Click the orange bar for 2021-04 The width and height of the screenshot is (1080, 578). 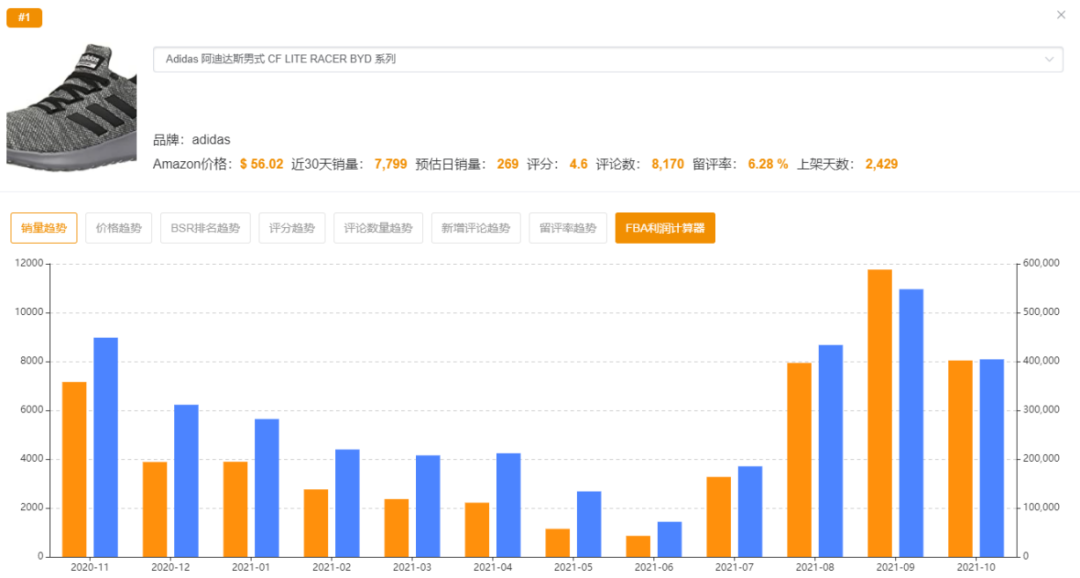tap(477, 530)
